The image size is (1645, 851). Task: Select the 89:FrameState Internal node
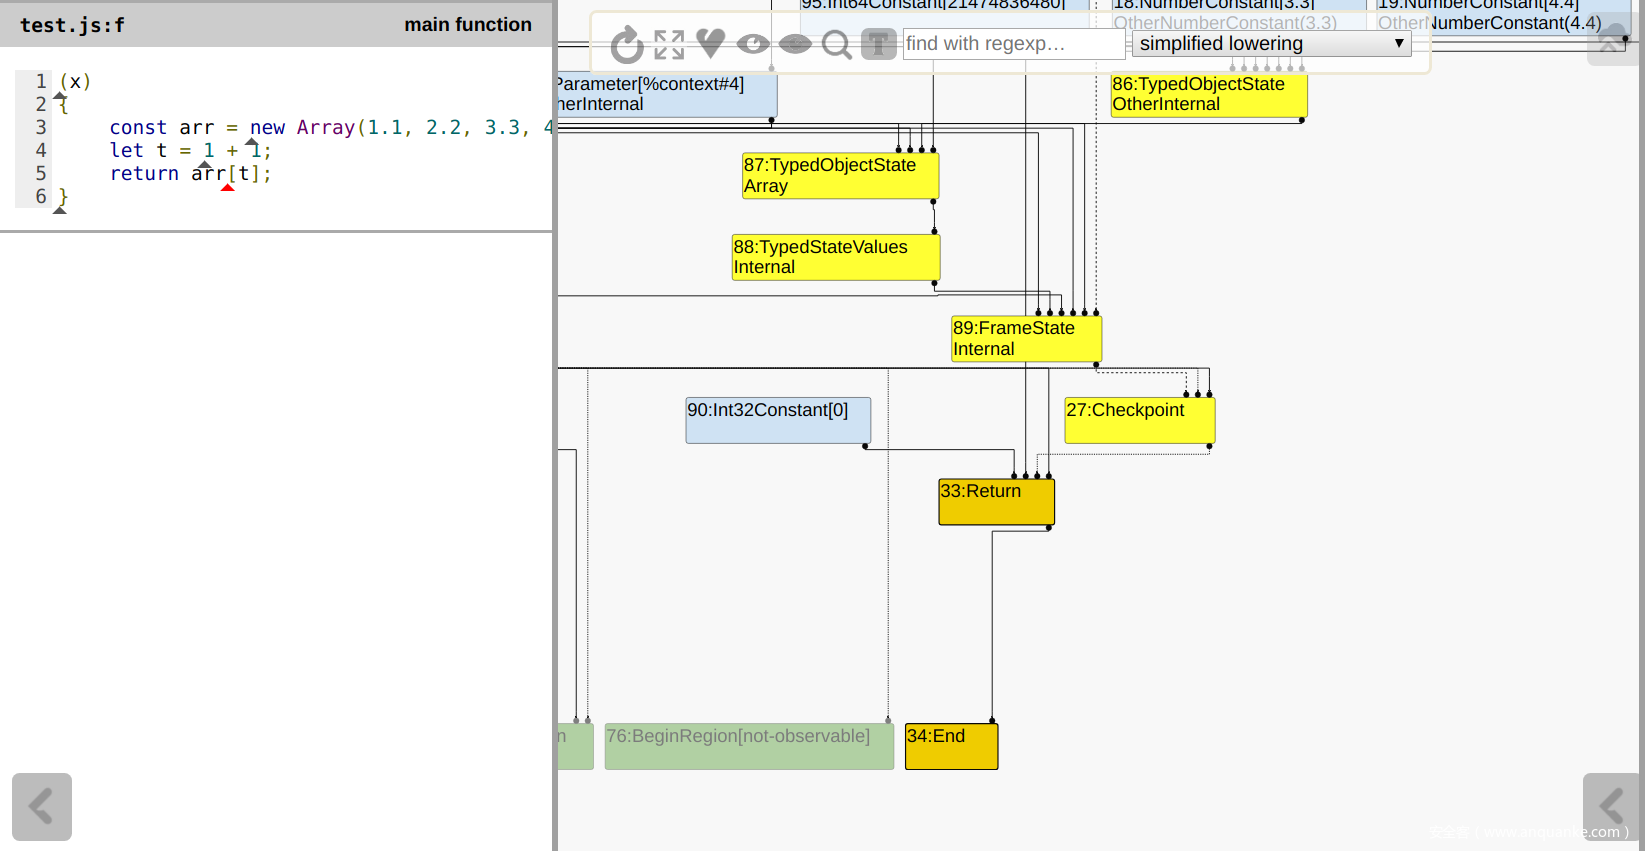pos(1026,338)
